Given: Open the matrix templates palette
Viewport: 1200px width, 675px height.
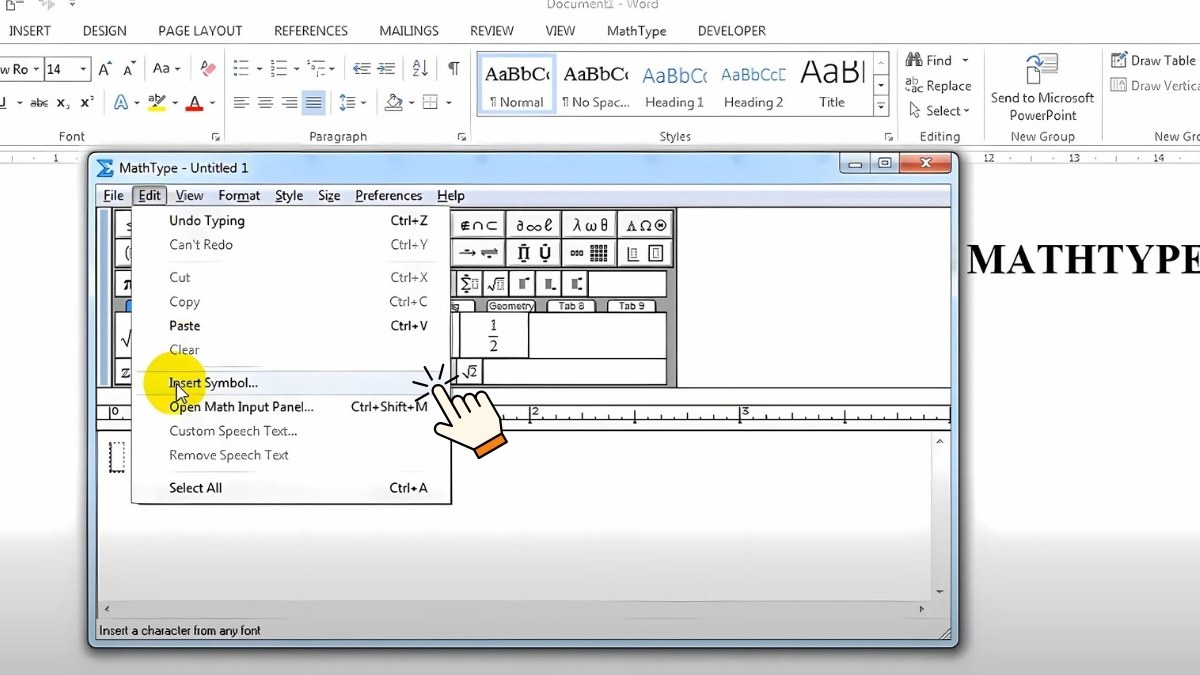Looking at the screenshot, I should 589,253.
